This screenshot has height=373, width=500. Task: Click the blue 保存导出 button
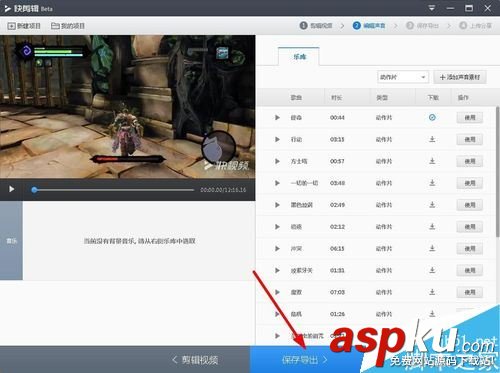pyautogui.click(x=305, y=359)
